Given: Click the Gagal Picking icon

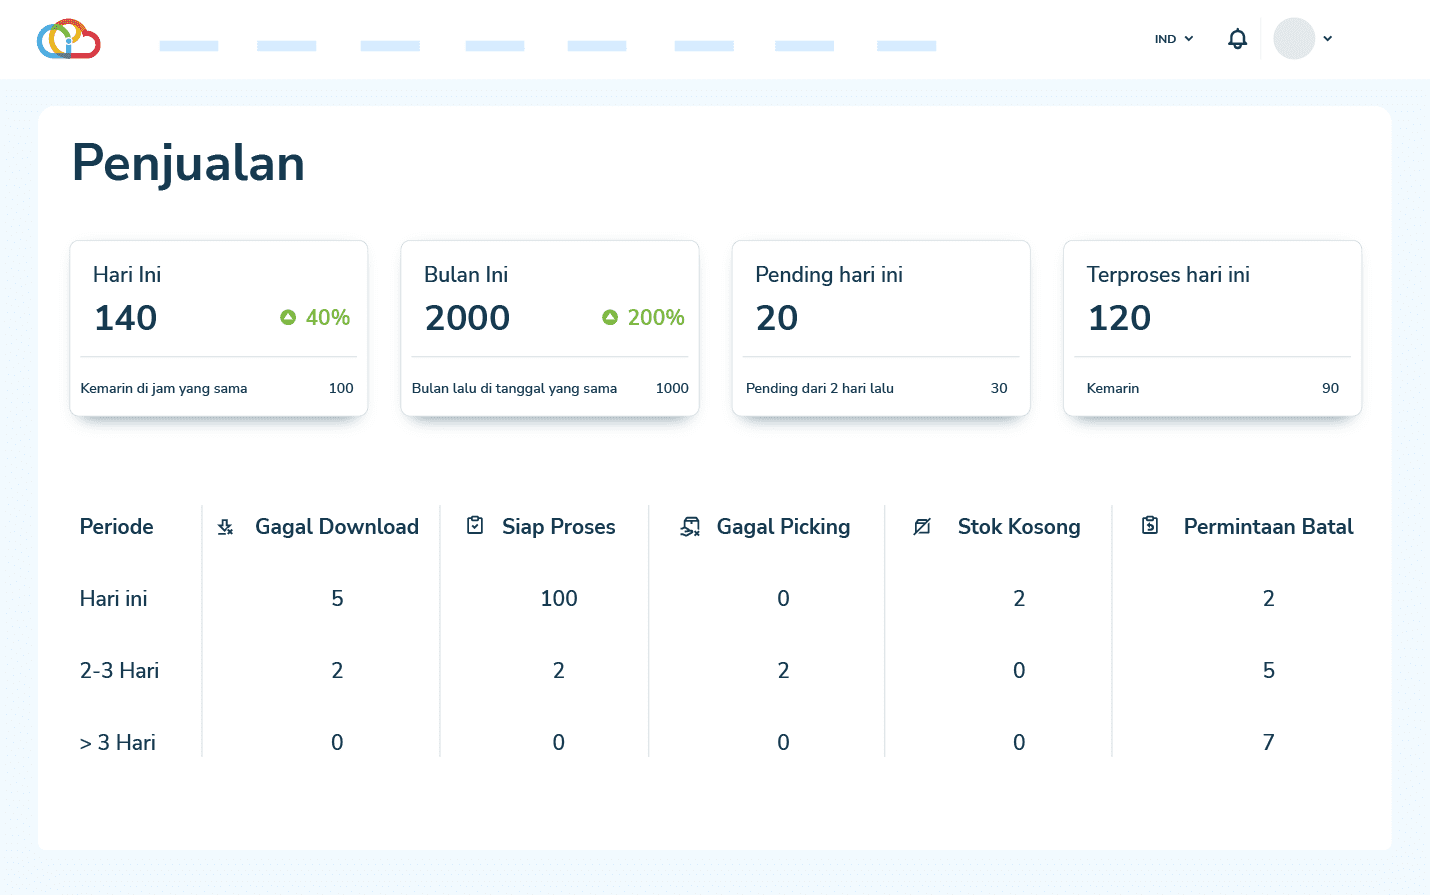Looking at the screenshot, I should (690, 527).
